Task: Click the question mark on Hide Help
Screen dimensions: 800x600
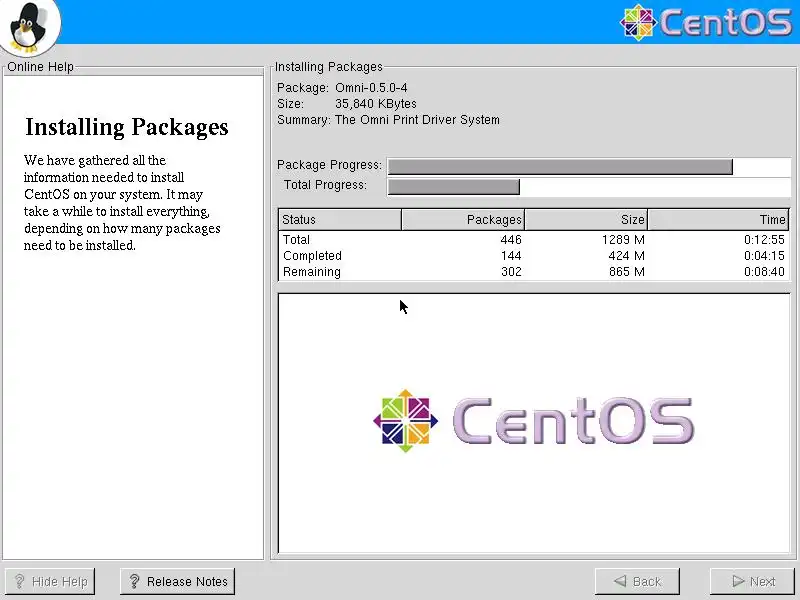Action: coord(19,581)
